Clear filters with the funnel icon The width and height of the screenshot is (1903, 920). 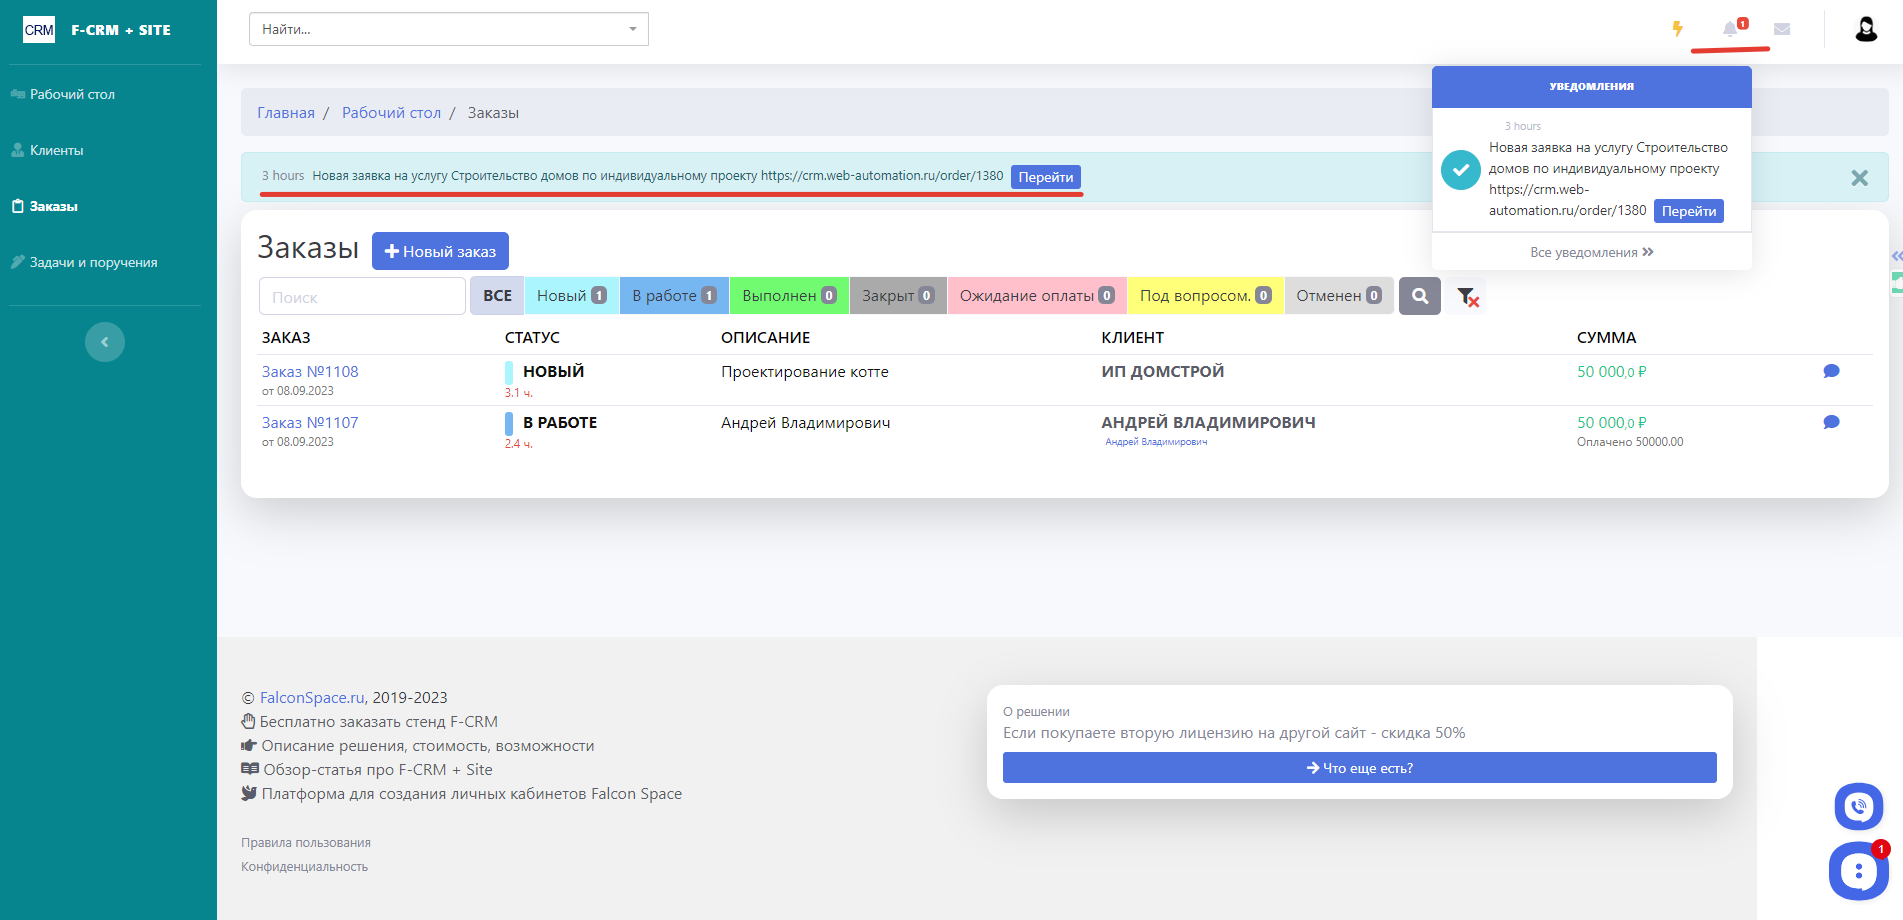pyautogui.click(x=1467, y=296)
